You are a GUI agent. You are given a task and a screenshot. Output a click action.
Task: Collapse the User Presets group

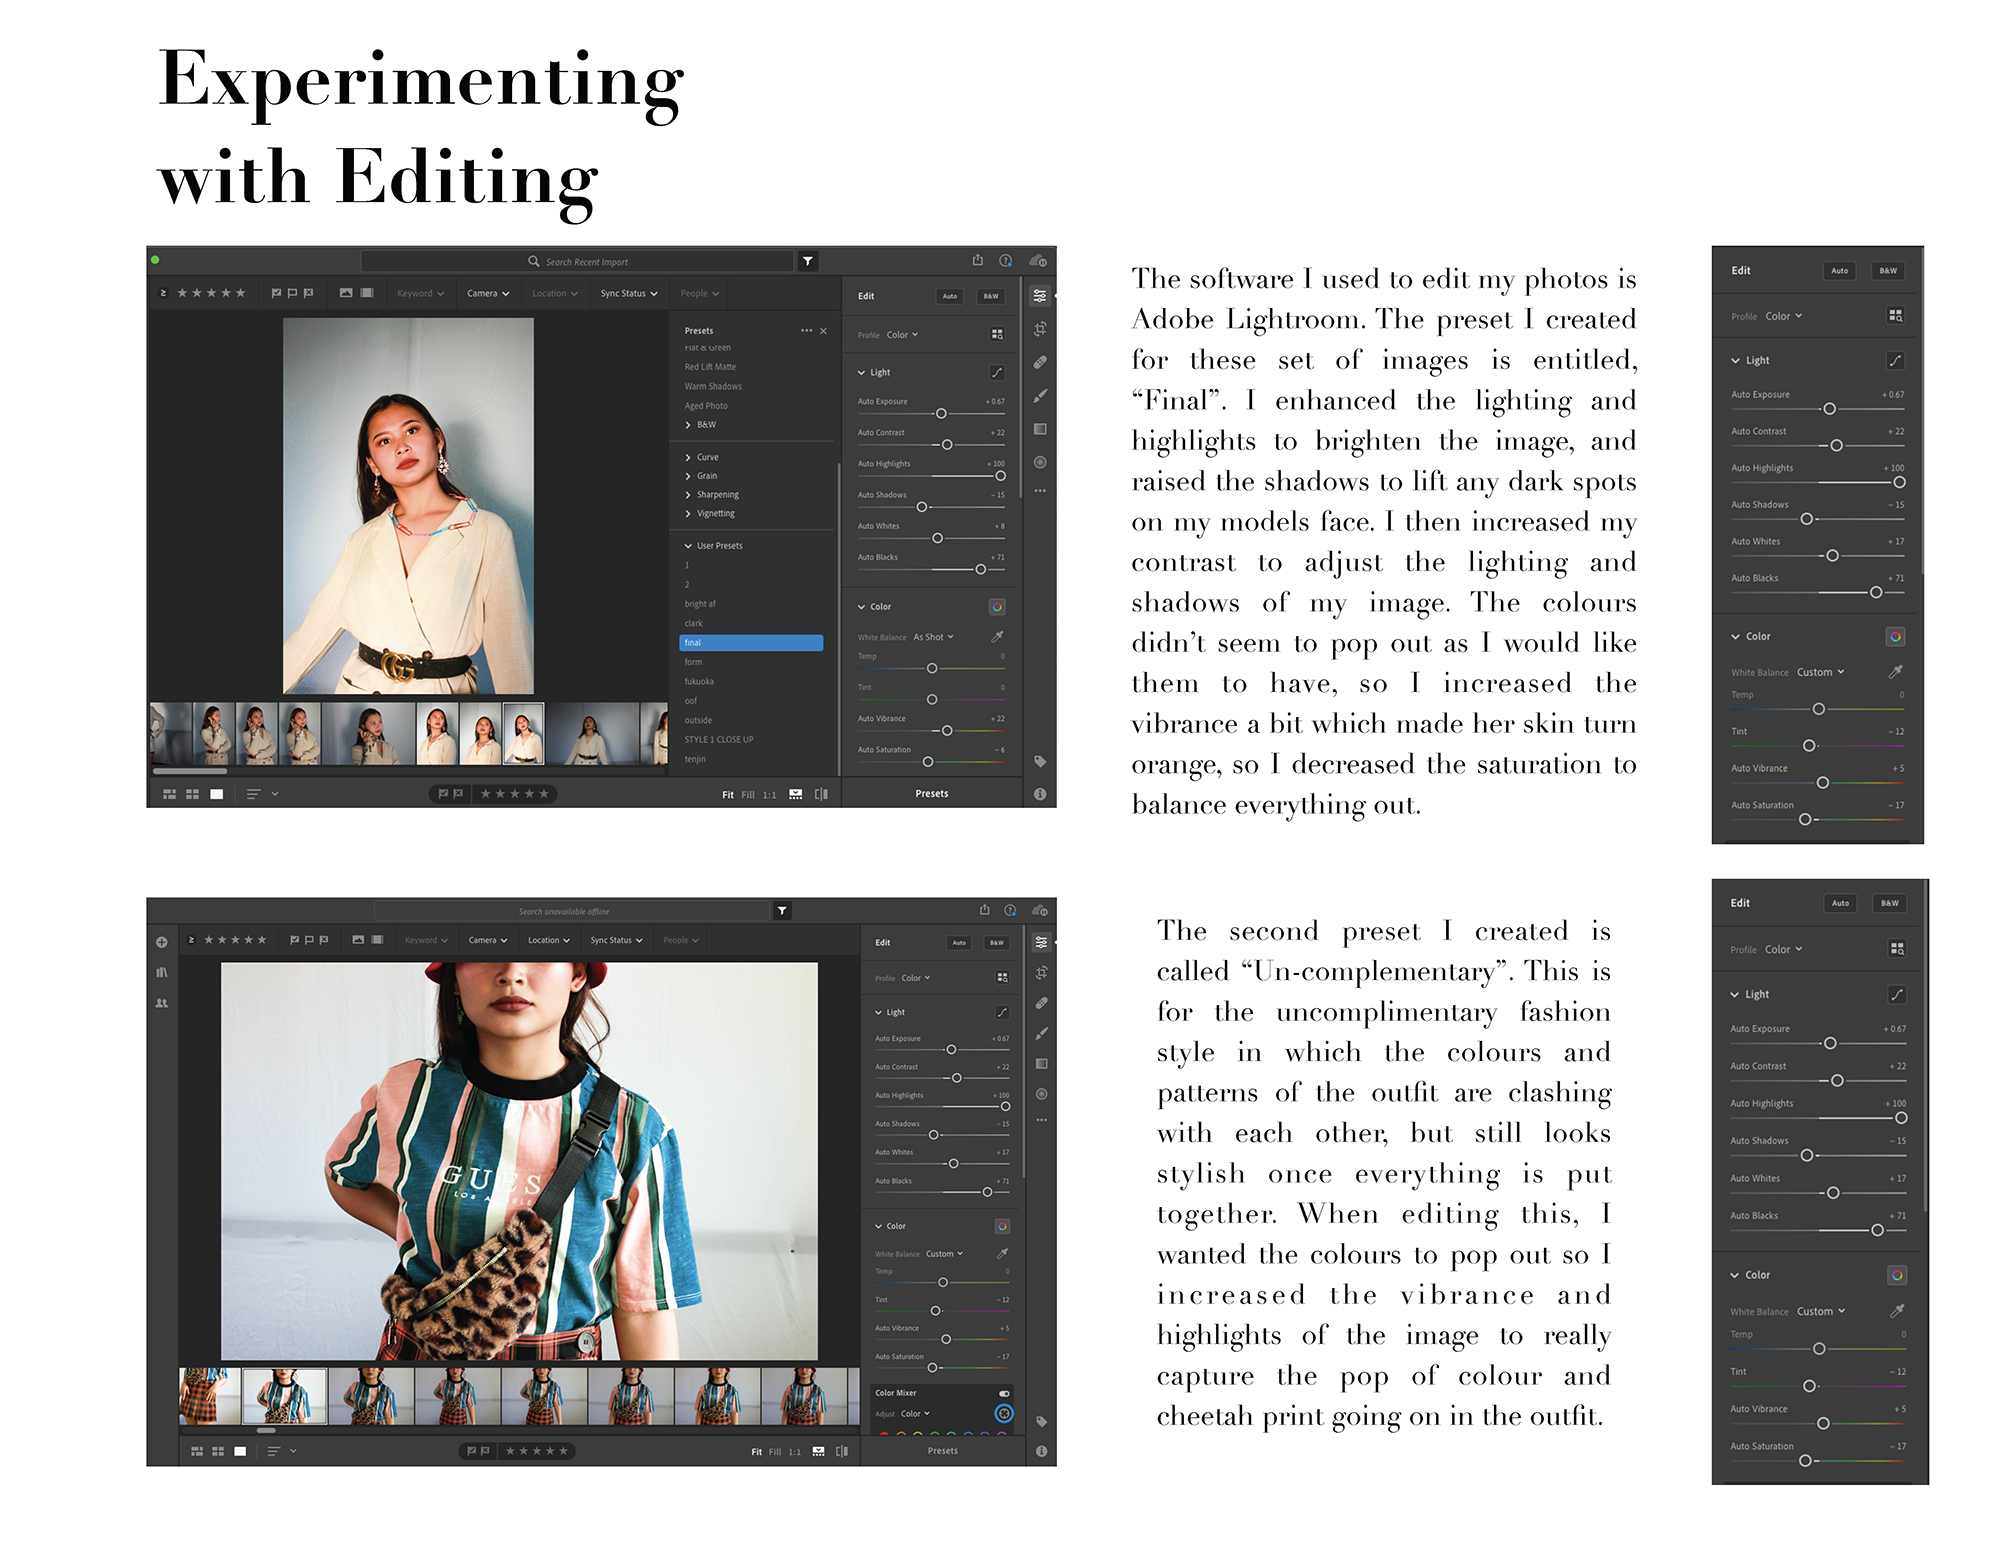[x=713, y=546]
